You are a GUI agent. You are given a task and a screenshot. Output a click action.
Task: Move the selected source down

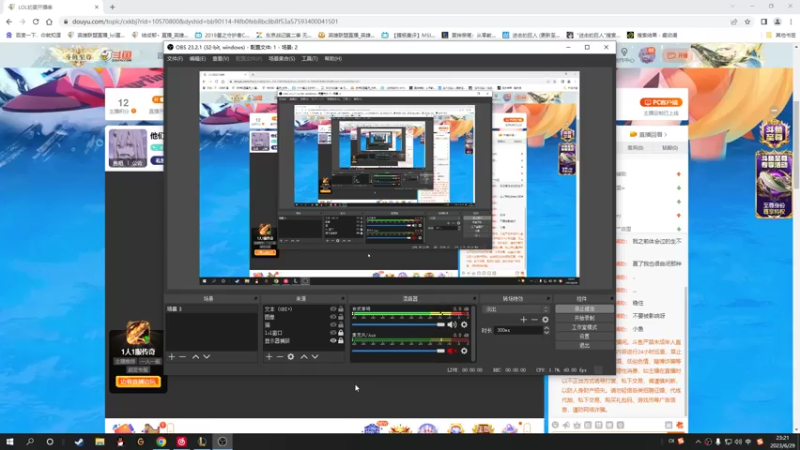315,357
